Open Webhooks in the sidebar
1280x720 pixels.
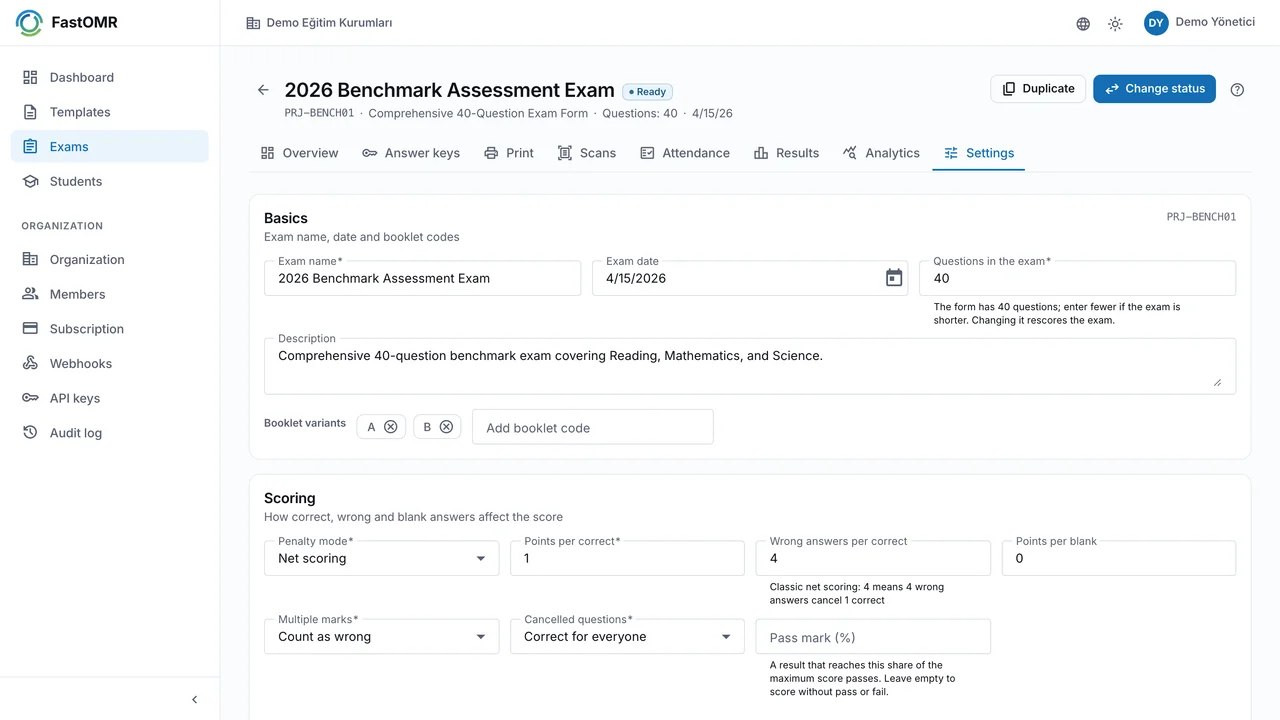110,363
